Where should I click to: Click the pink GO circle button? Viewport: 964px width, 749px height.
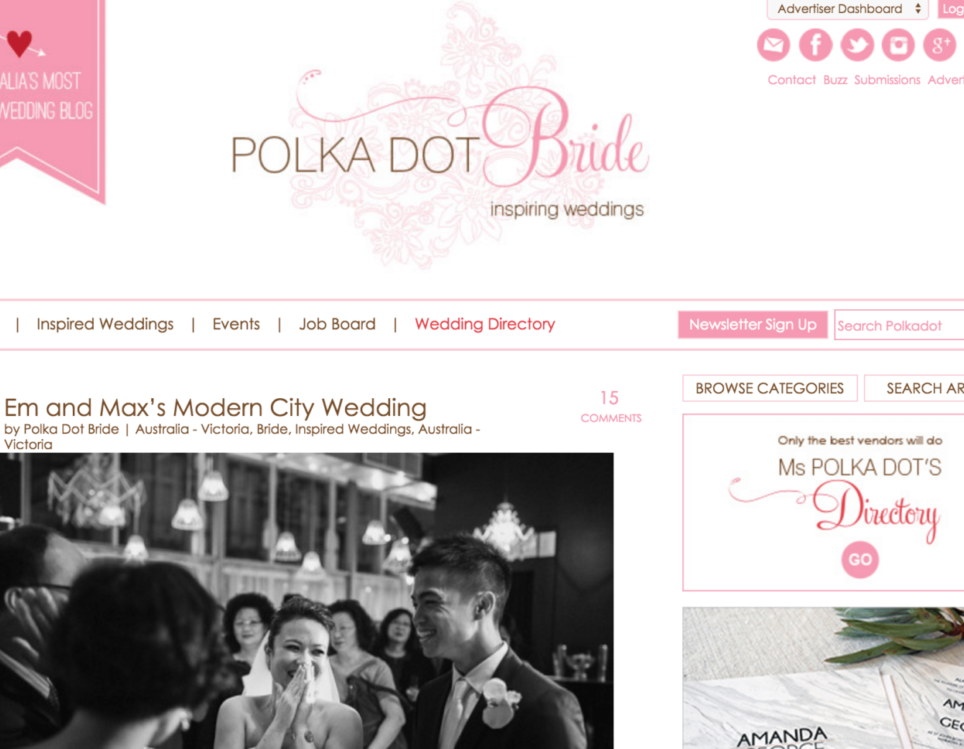click(x=859, y=560)
